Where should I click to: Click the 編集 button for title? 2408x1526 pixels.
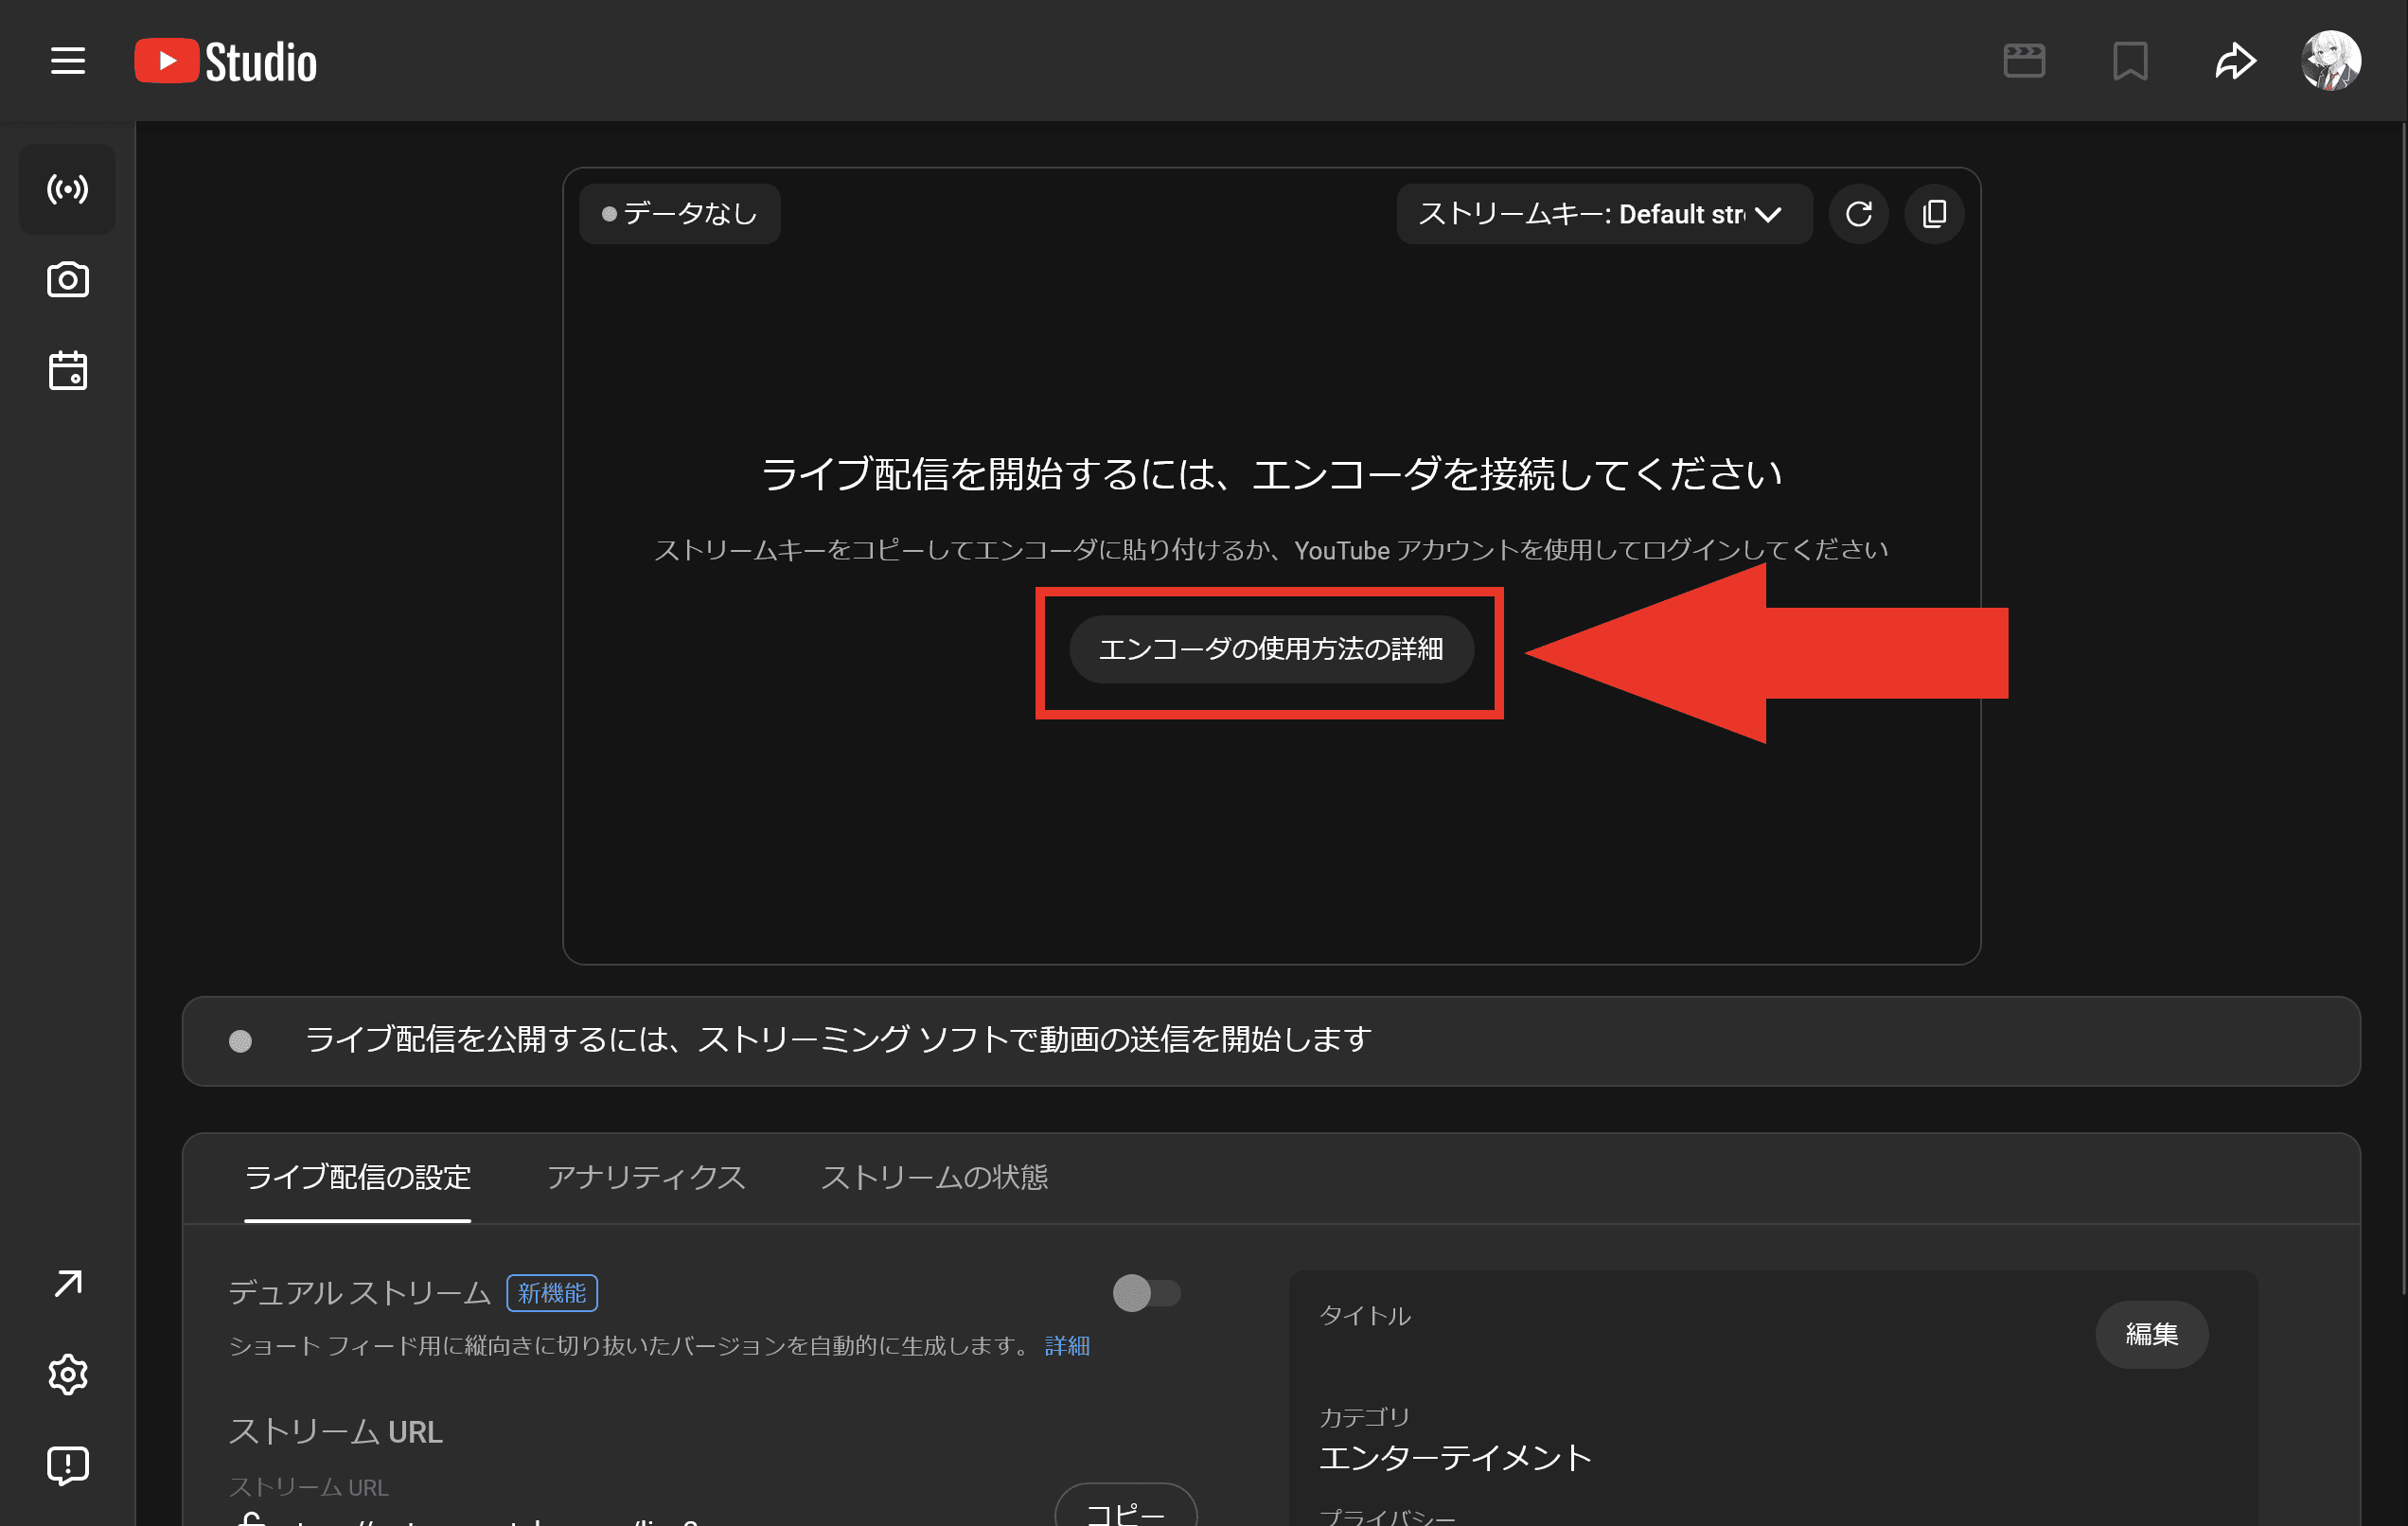point(2152,1334)
